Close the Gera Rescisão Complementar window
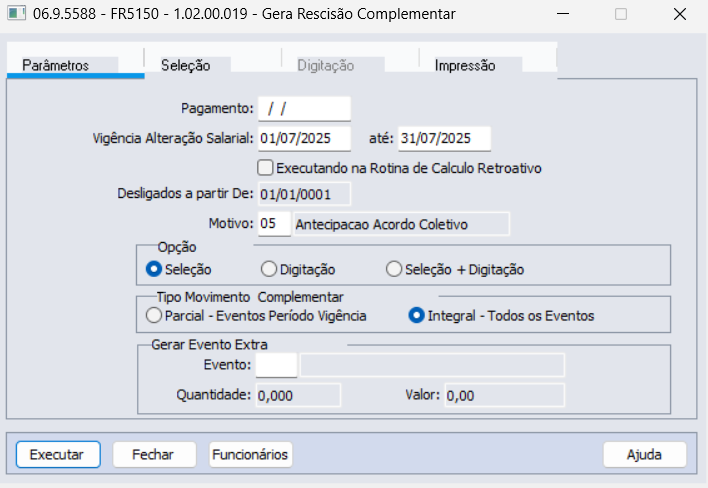Viewport: 708px width, 488px height. (x=680, y=14)
